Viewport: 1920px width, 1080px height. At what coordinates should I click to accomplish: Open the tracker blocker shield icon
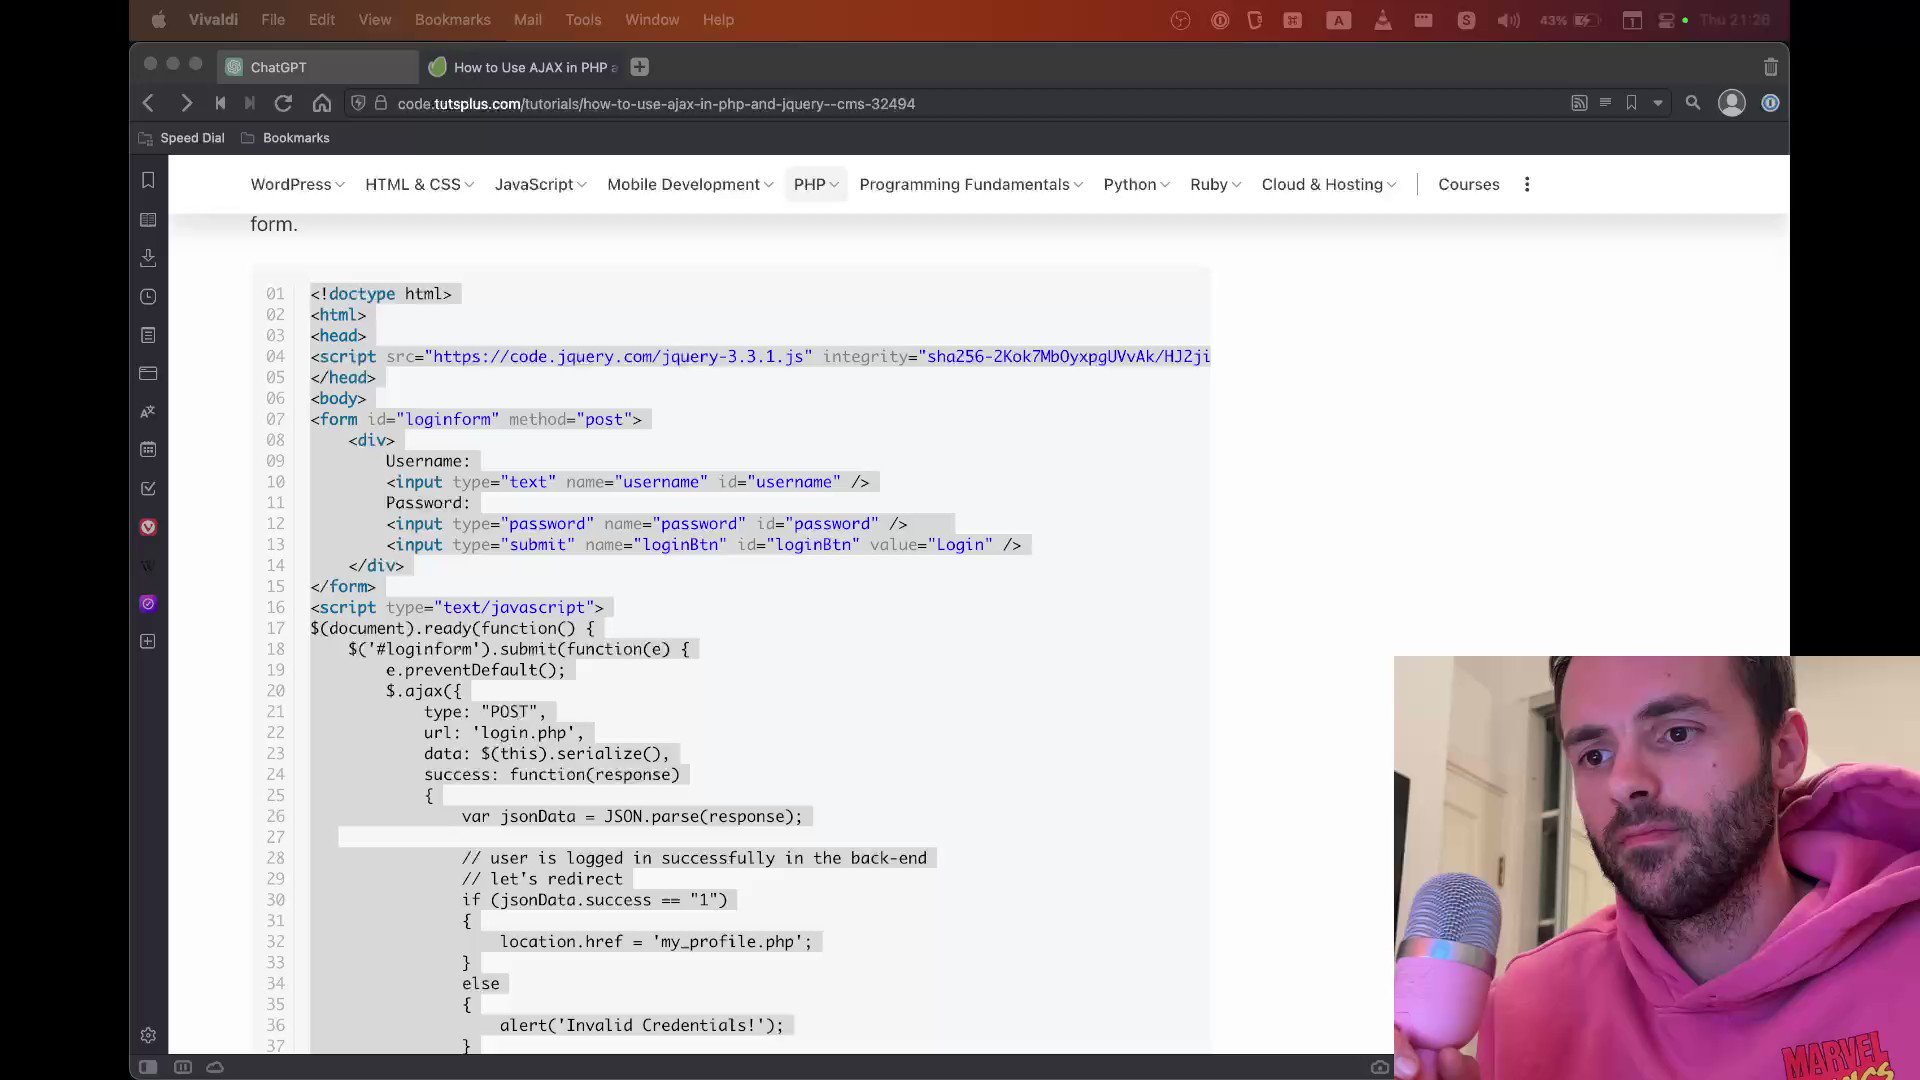tap(359, 103)
